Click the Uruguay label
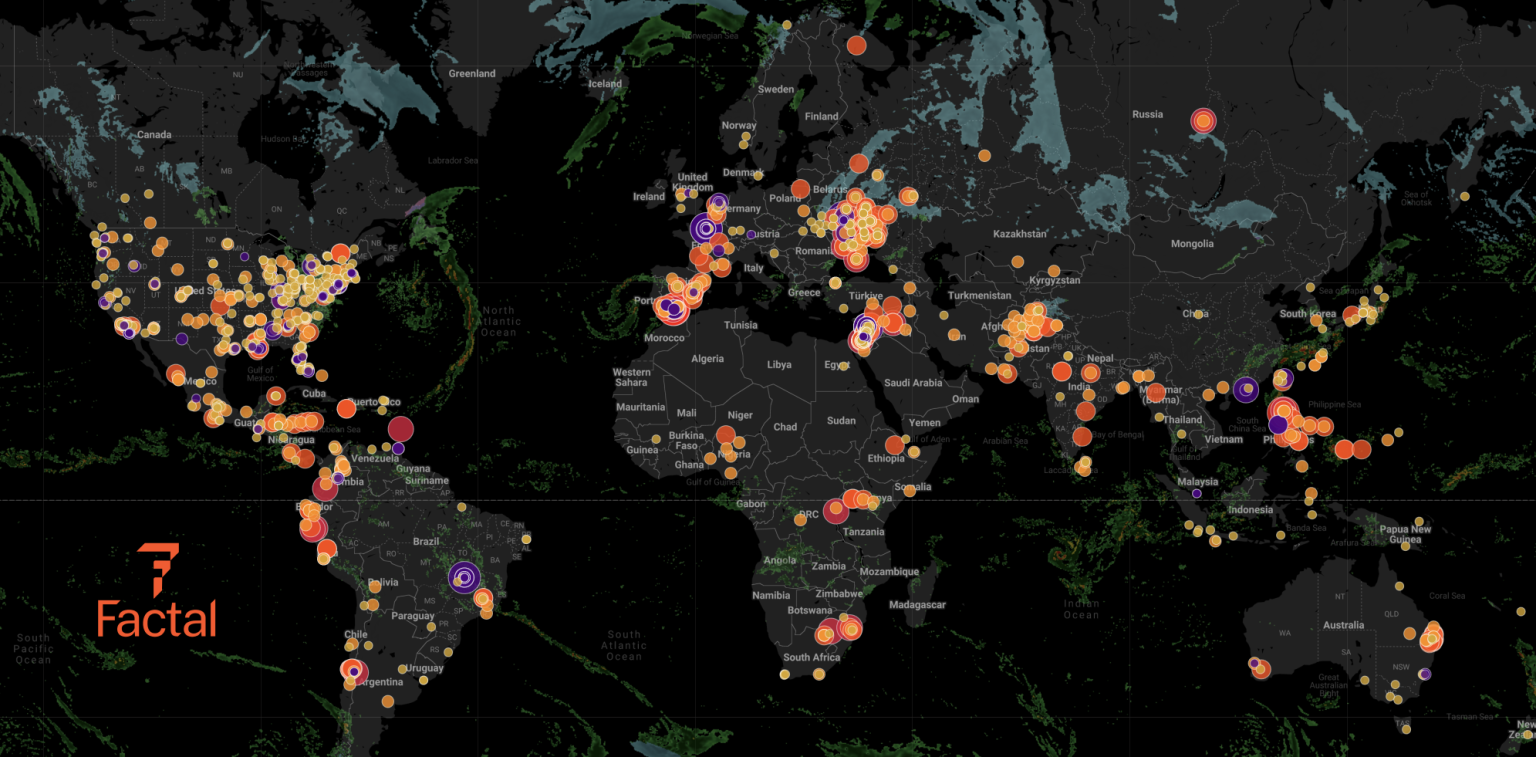The width and height of the screenshot is (1536, 757). click(x=426, y=668)
